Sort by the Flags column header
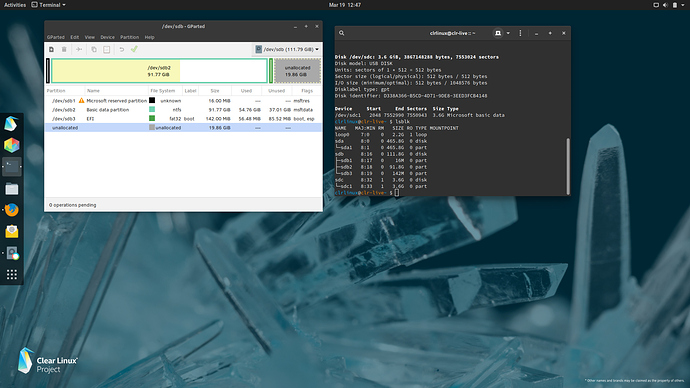This screenshot has height=388, width=690. 307,91
